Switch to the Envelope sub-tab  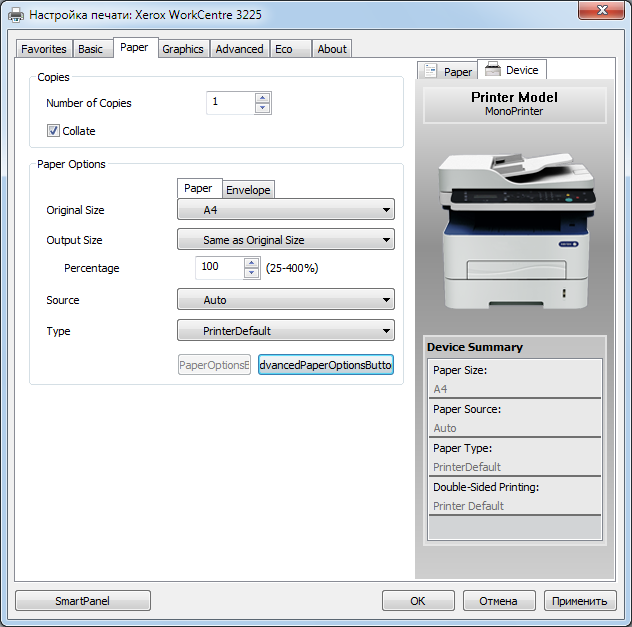[x=248, y=190]
